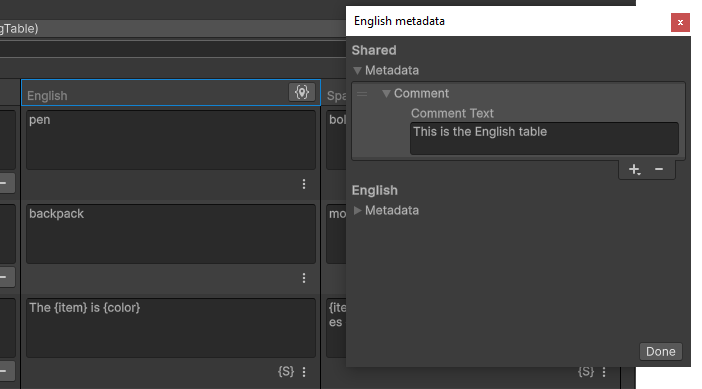
Task: Click the Shared section heading
Action: pos(374,50)
